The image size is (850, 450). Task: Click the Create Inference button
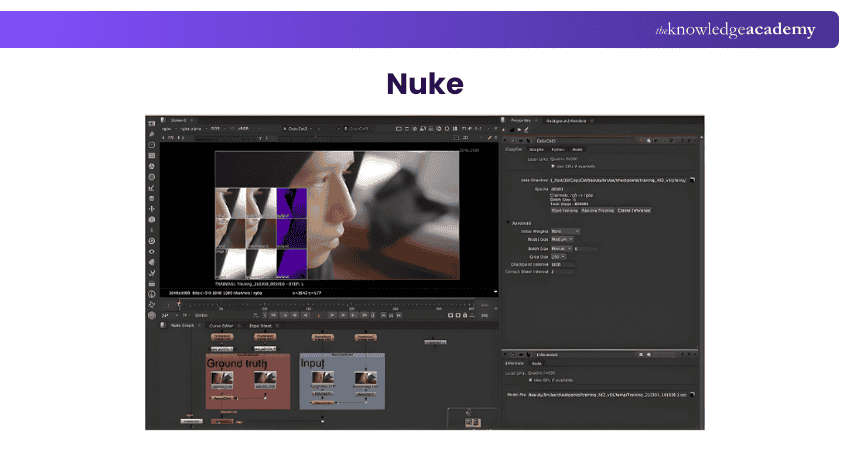pos(634,210)
